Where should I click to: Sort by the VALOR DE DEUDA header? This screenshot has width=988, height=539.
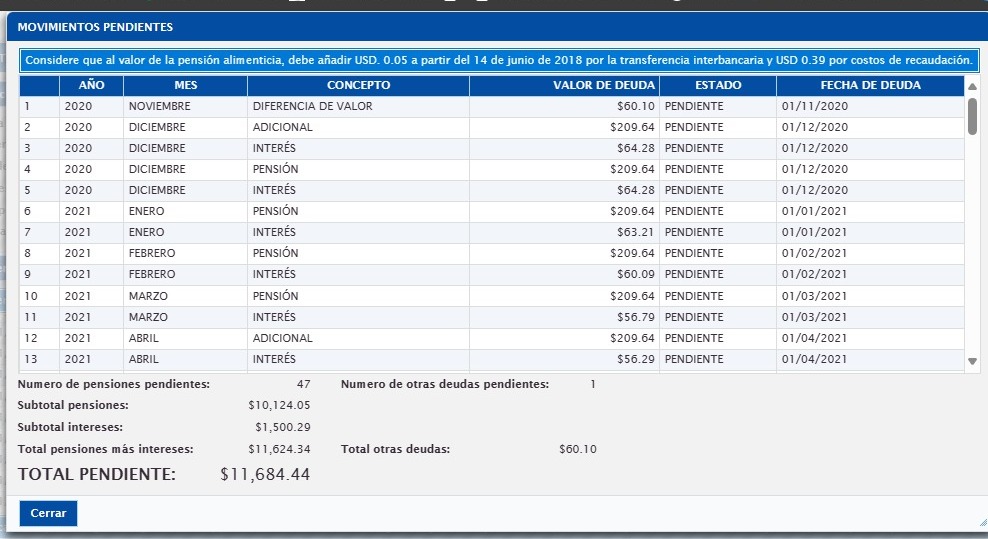(x=565, y=85)
